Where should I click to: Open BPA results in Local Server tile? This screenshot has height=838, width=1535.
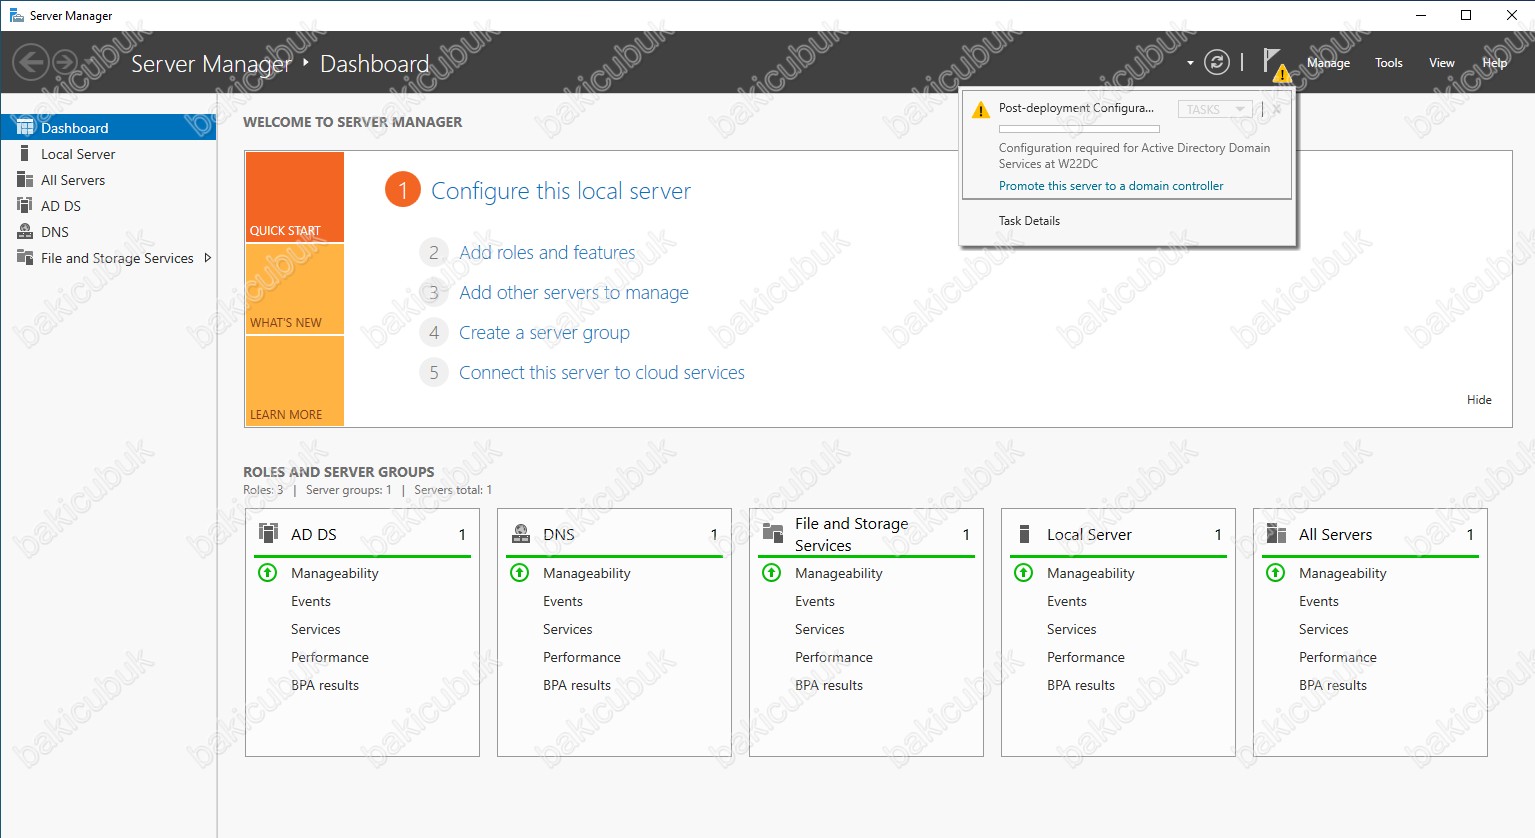click(x=1081, y=685)
